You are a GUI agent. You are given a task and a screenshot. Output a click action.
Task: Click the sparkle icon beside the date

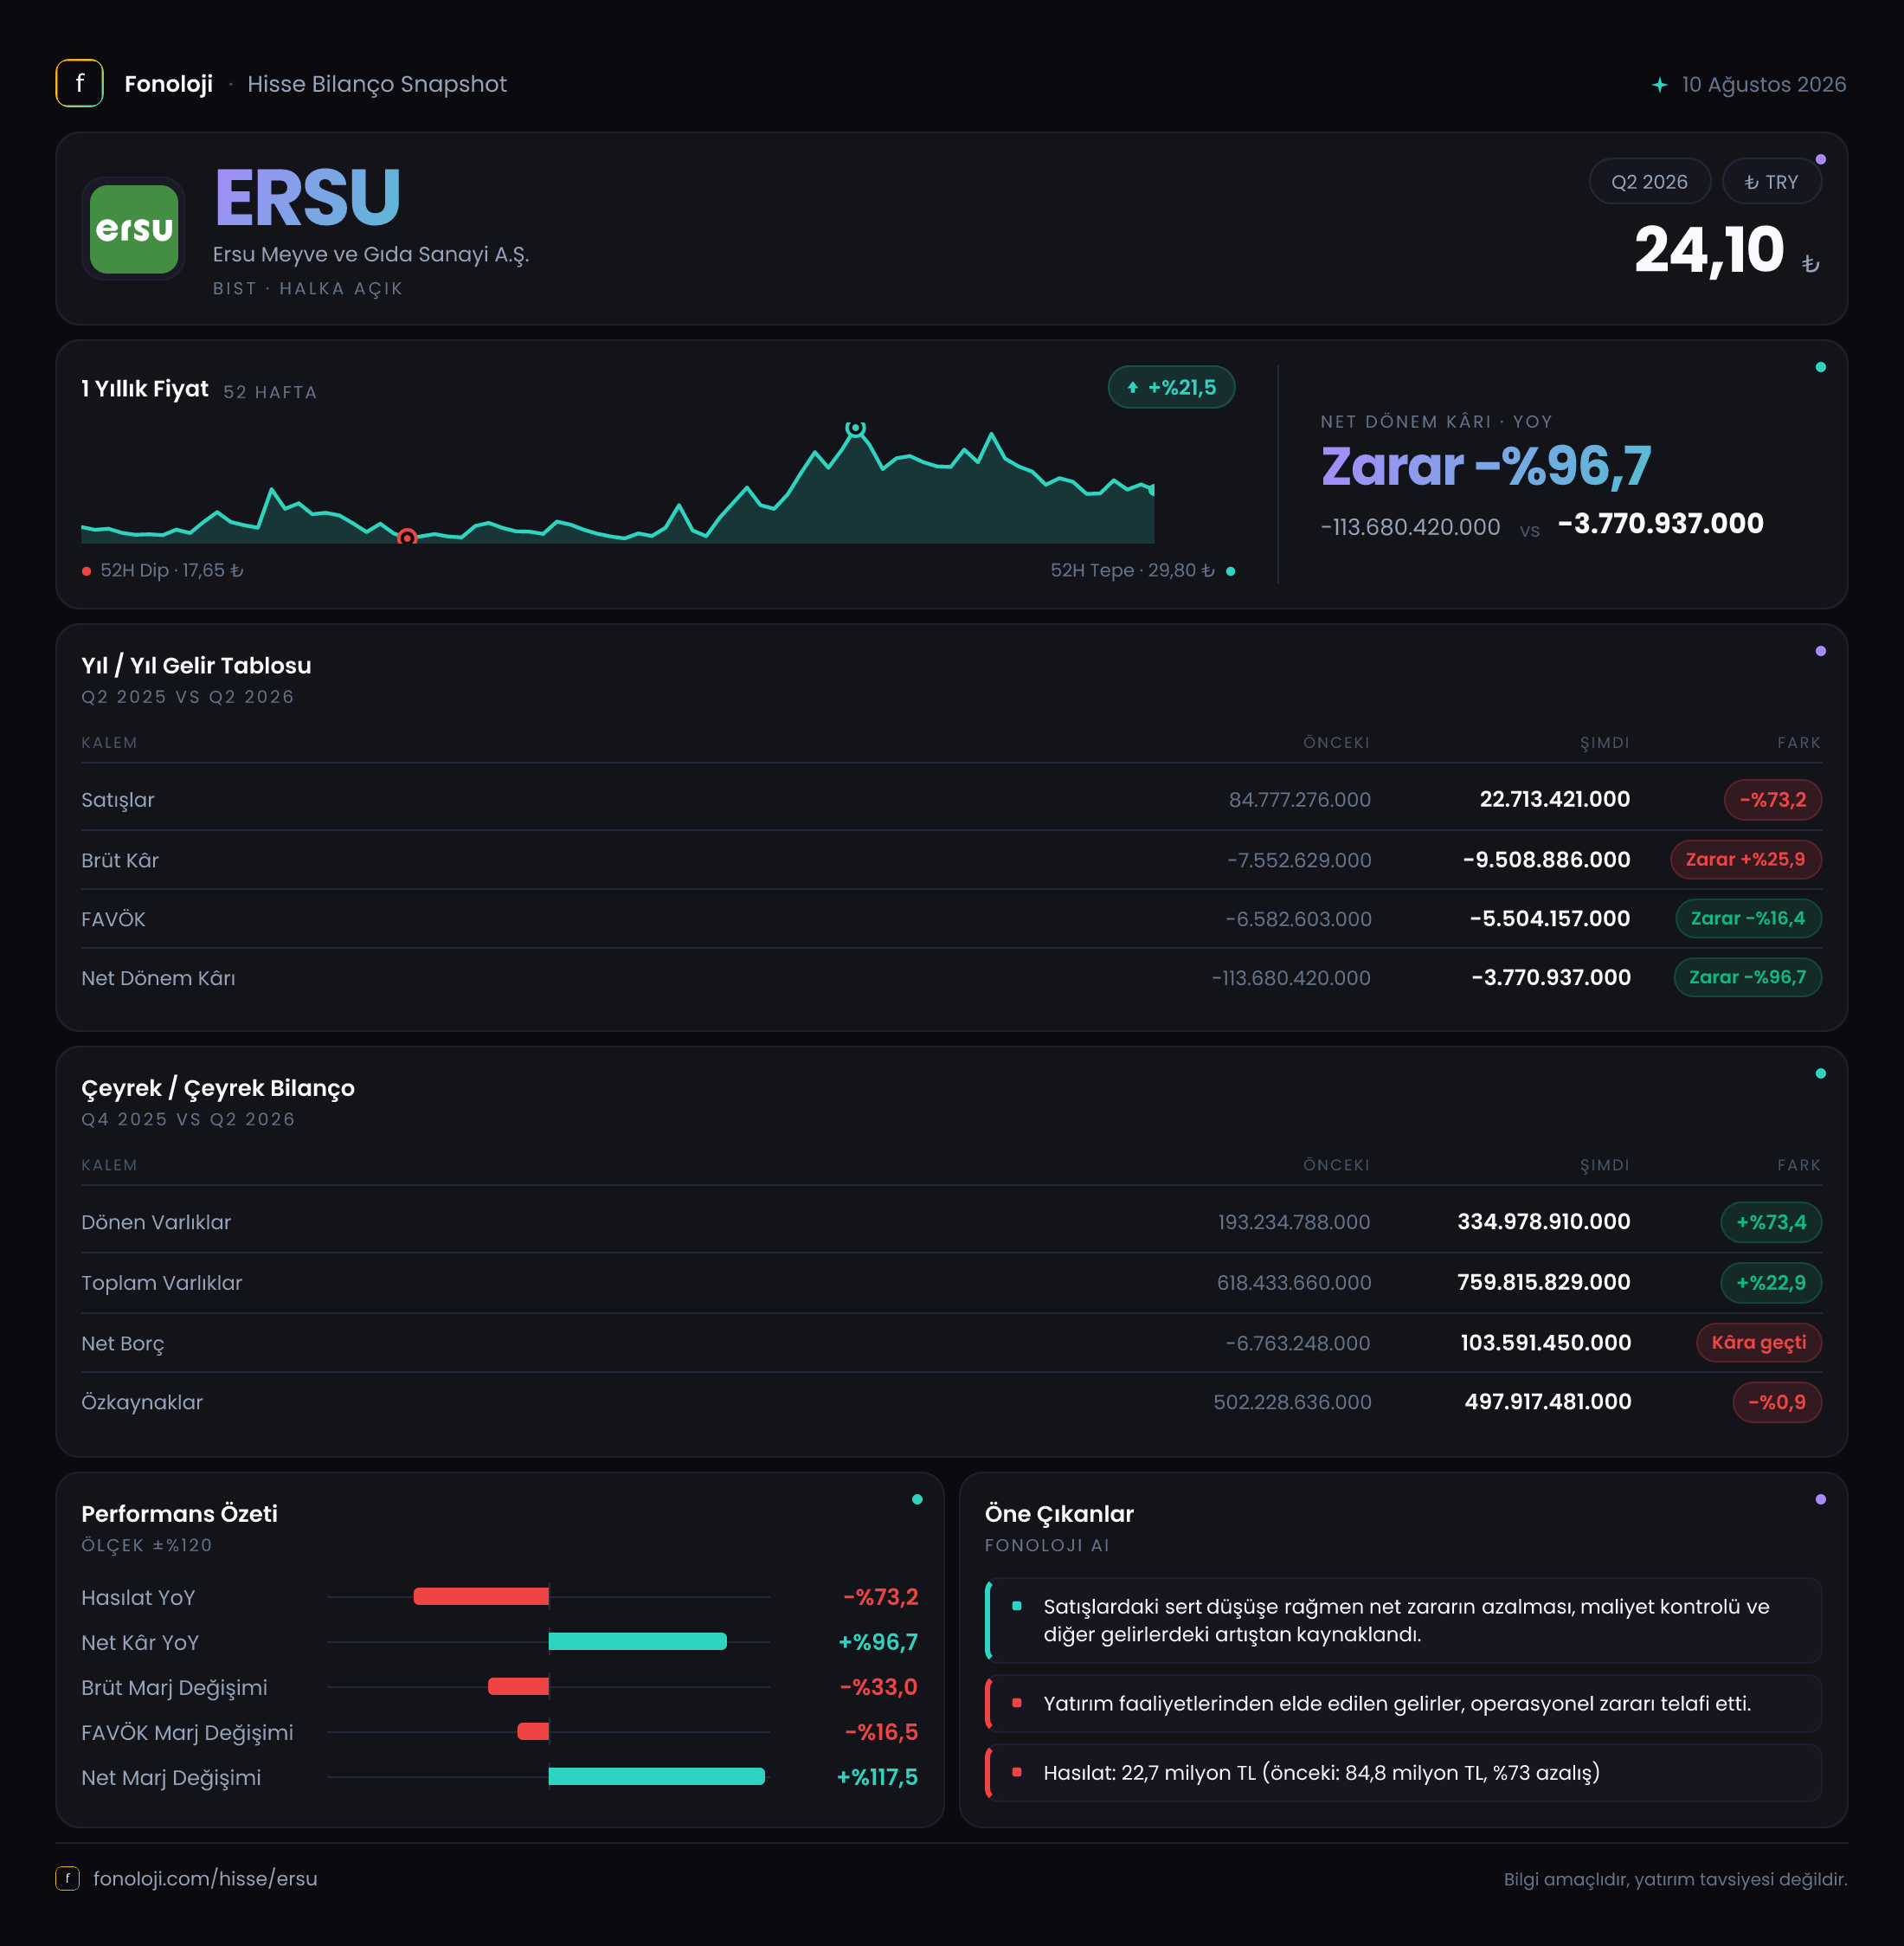[x=1659, y=85]
